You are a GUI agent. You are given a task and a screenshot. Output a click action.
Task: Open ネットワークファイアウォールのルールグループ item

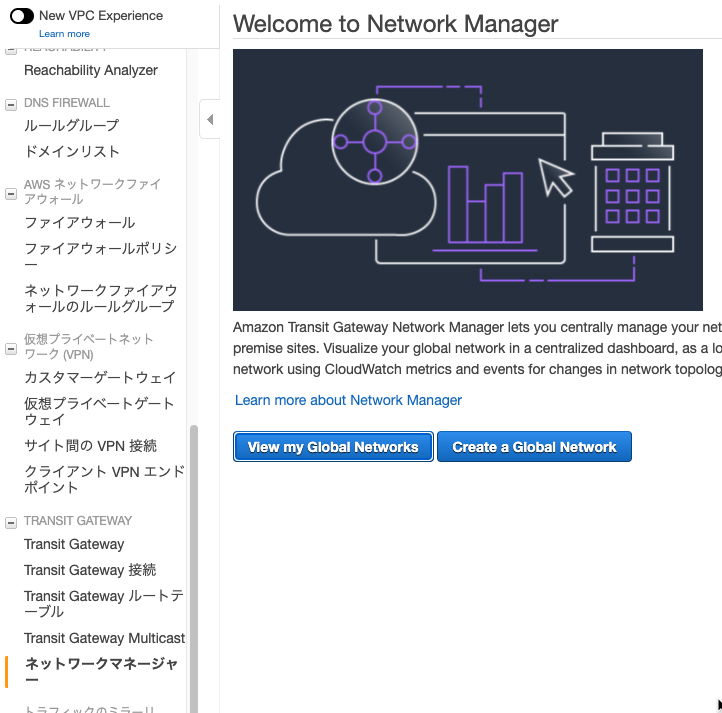(x=100, y=298)
